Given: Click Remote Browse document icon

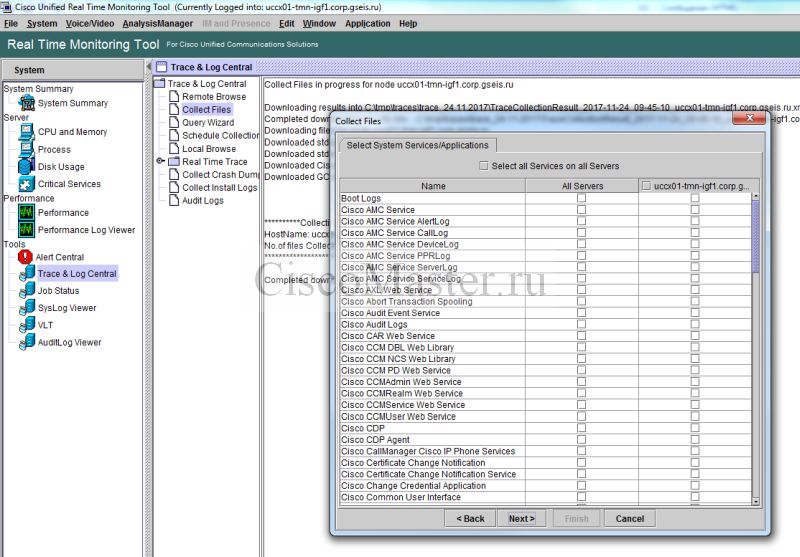Looking at the screenshot, I should pyautogui.click(x=174, y=96).
